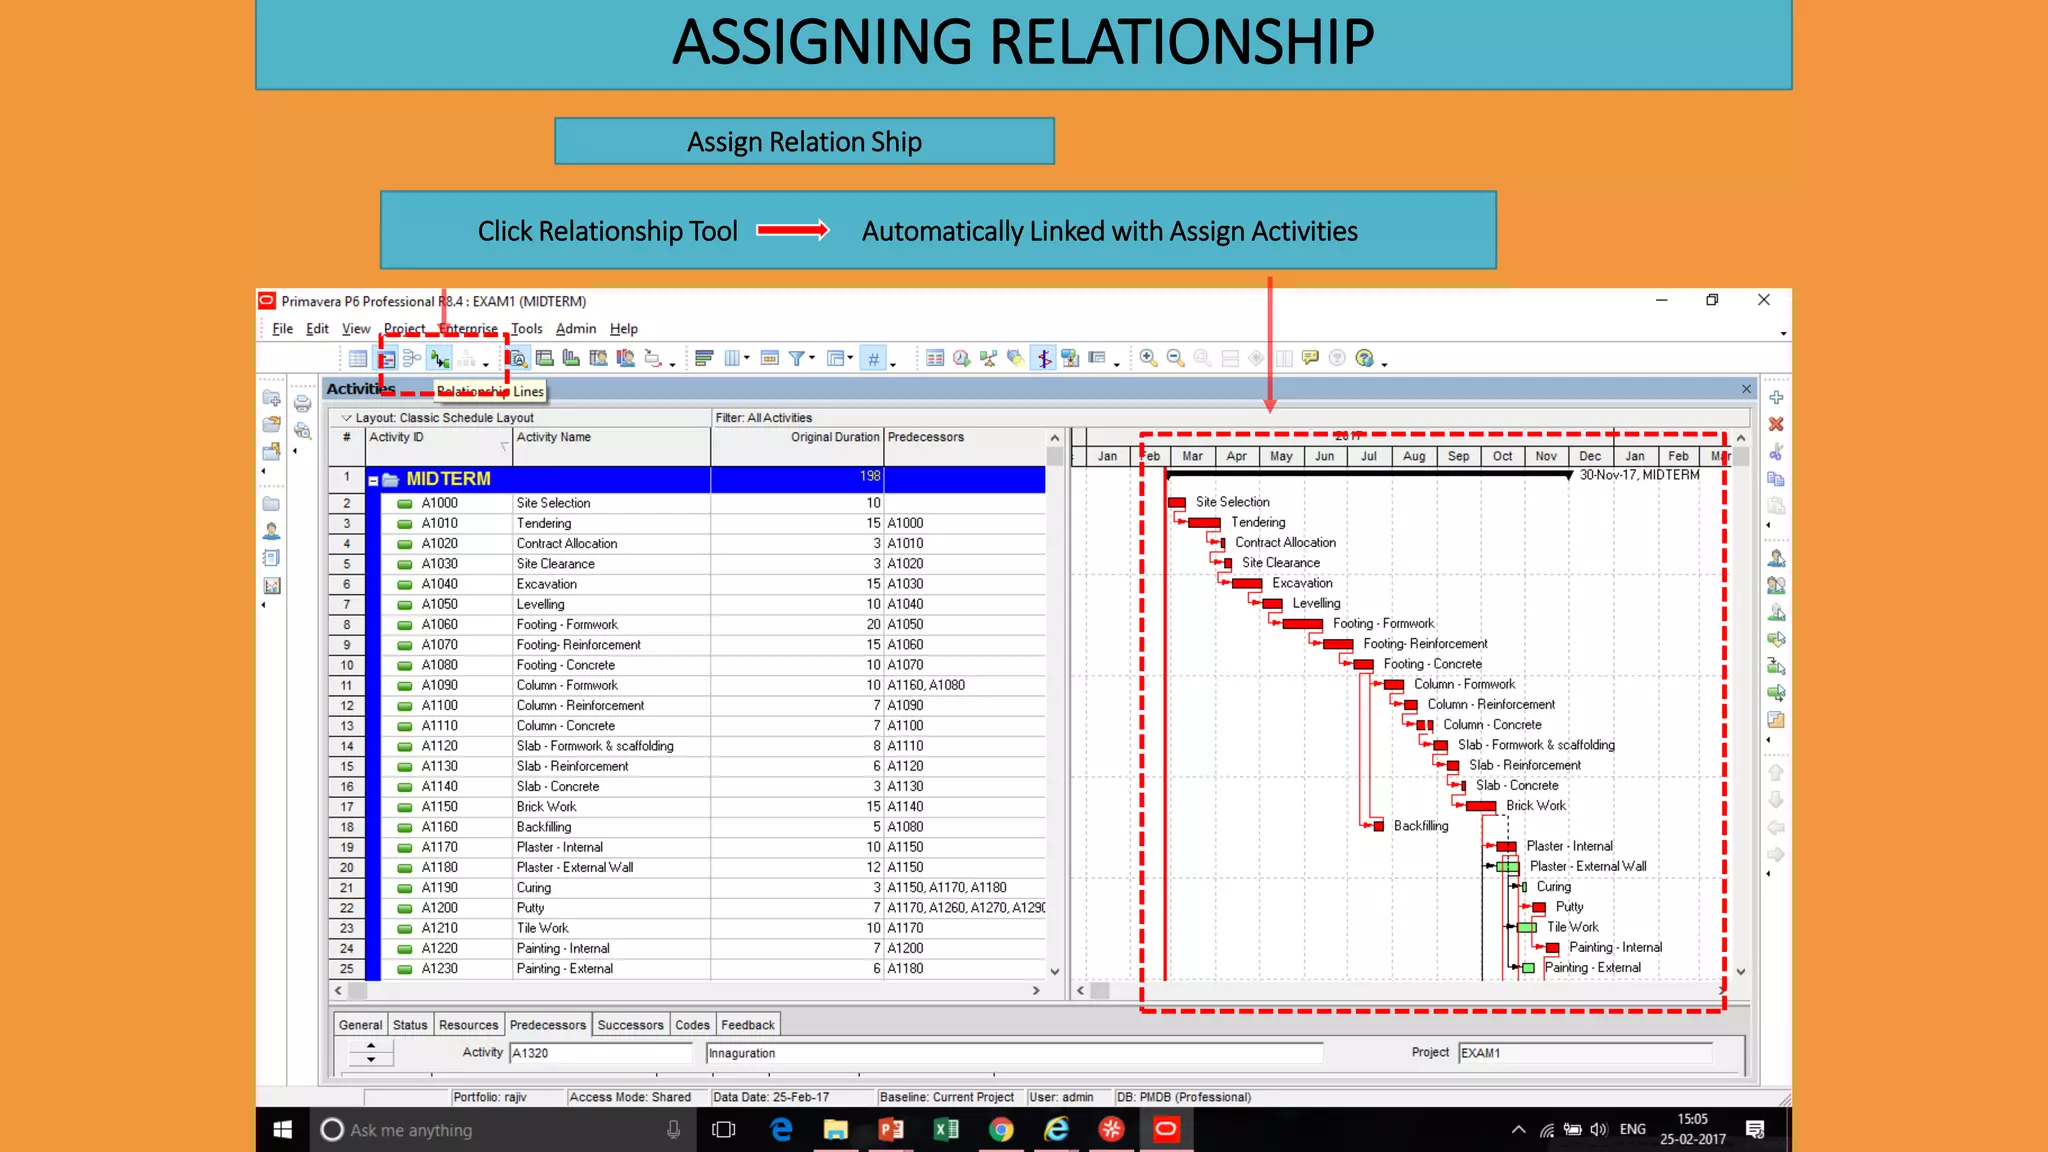Select activity A1060 Footing - Formwork row
This screenshot has width=2048, height=1152.
[x=566, y=625]
